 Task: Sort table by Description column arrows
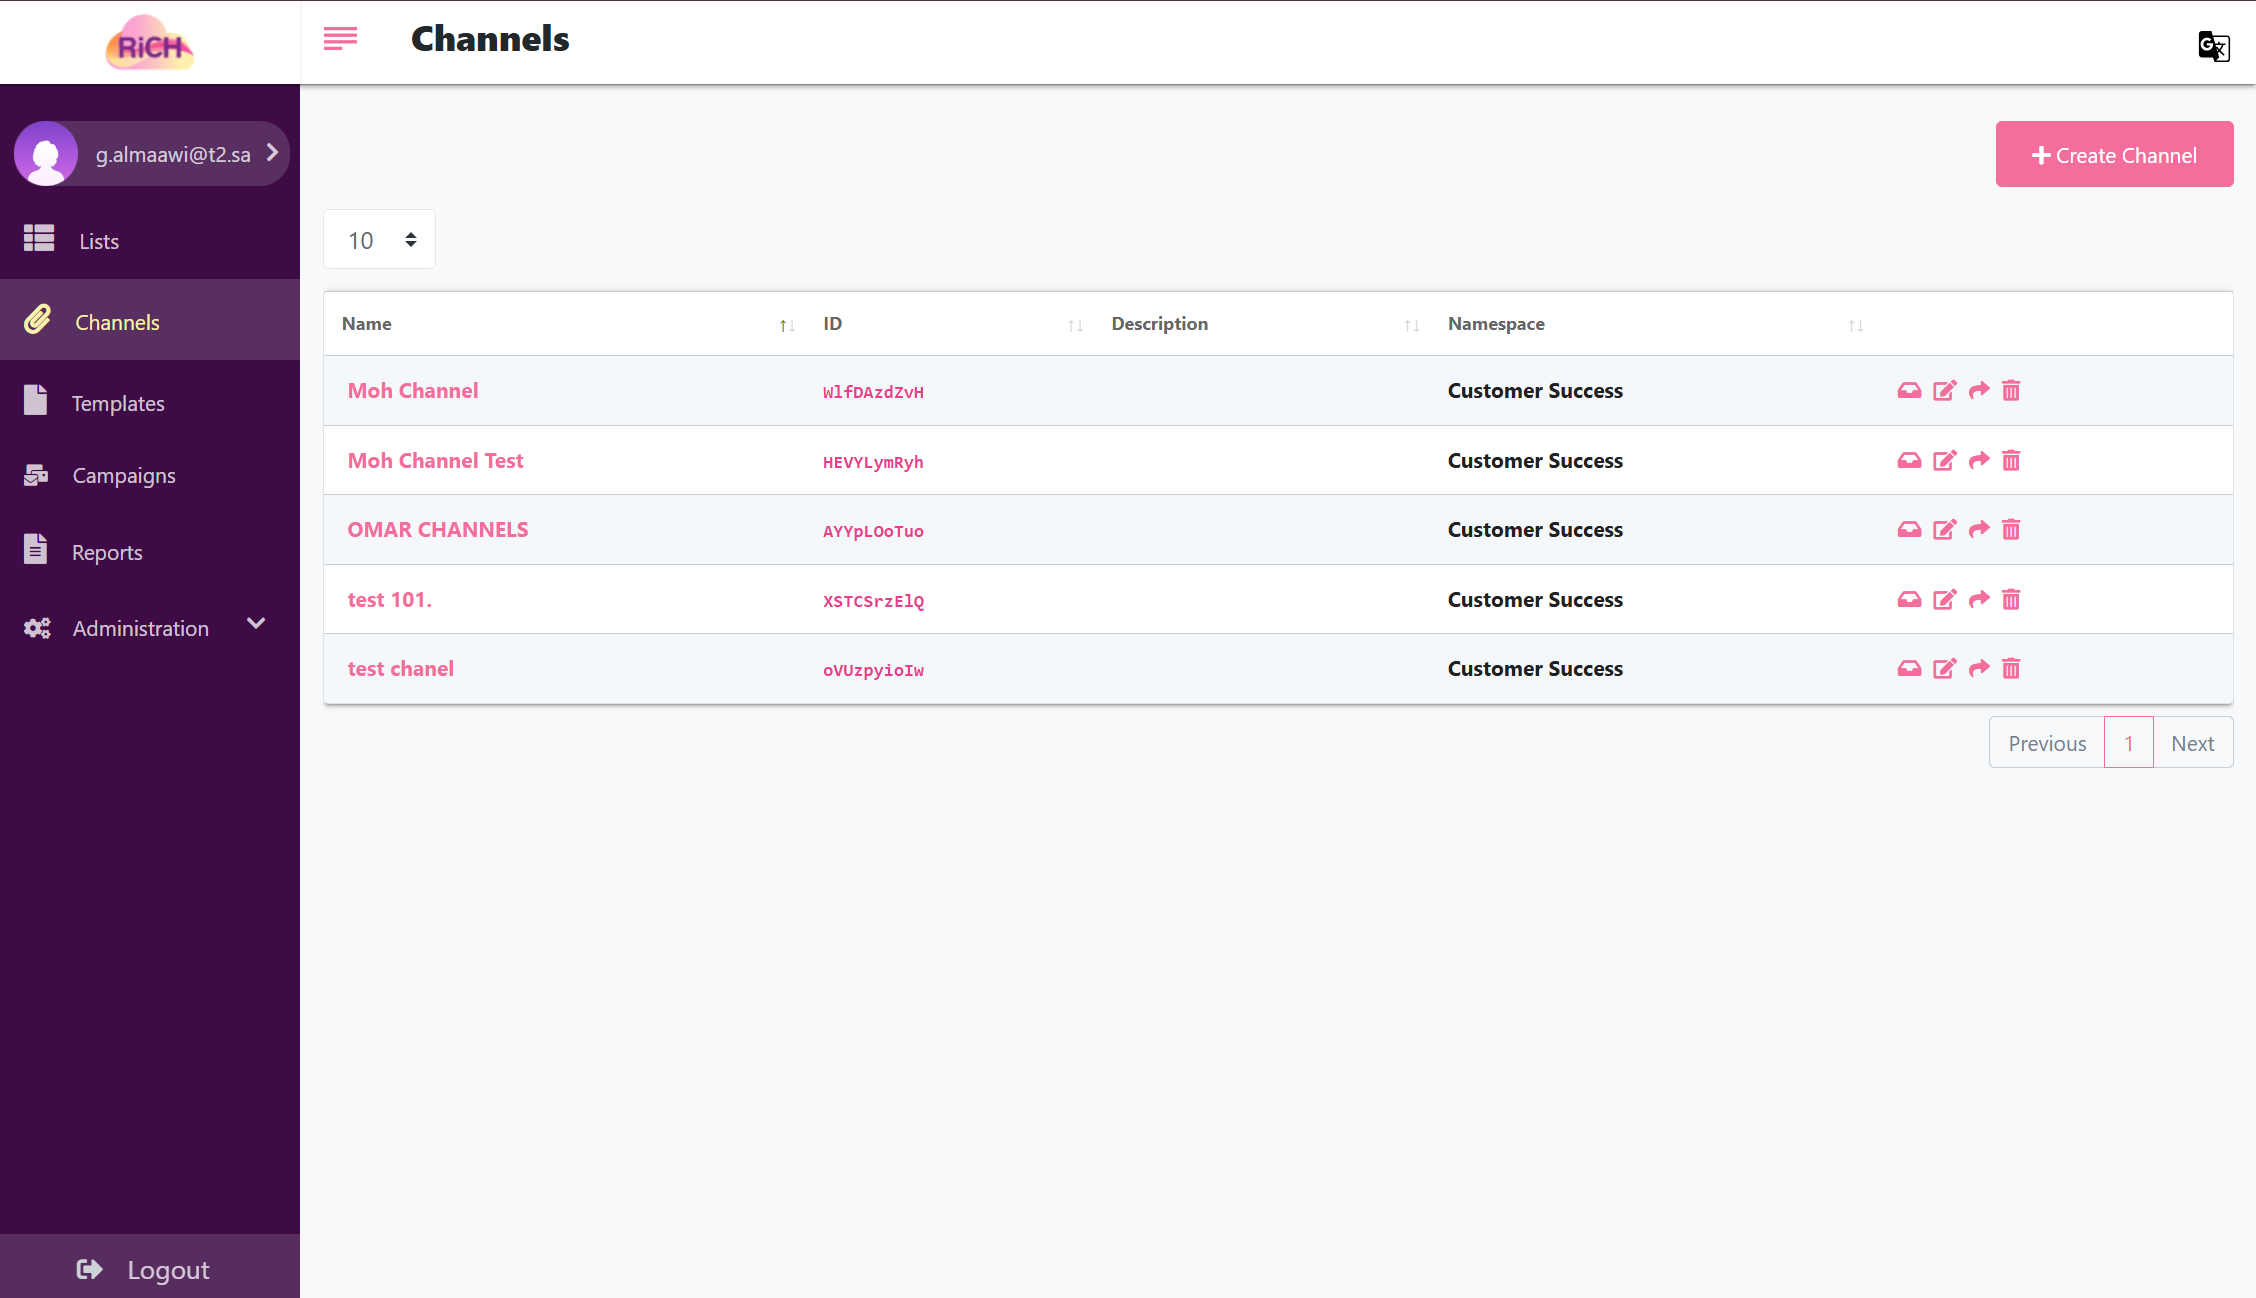tap(1411, 326)
